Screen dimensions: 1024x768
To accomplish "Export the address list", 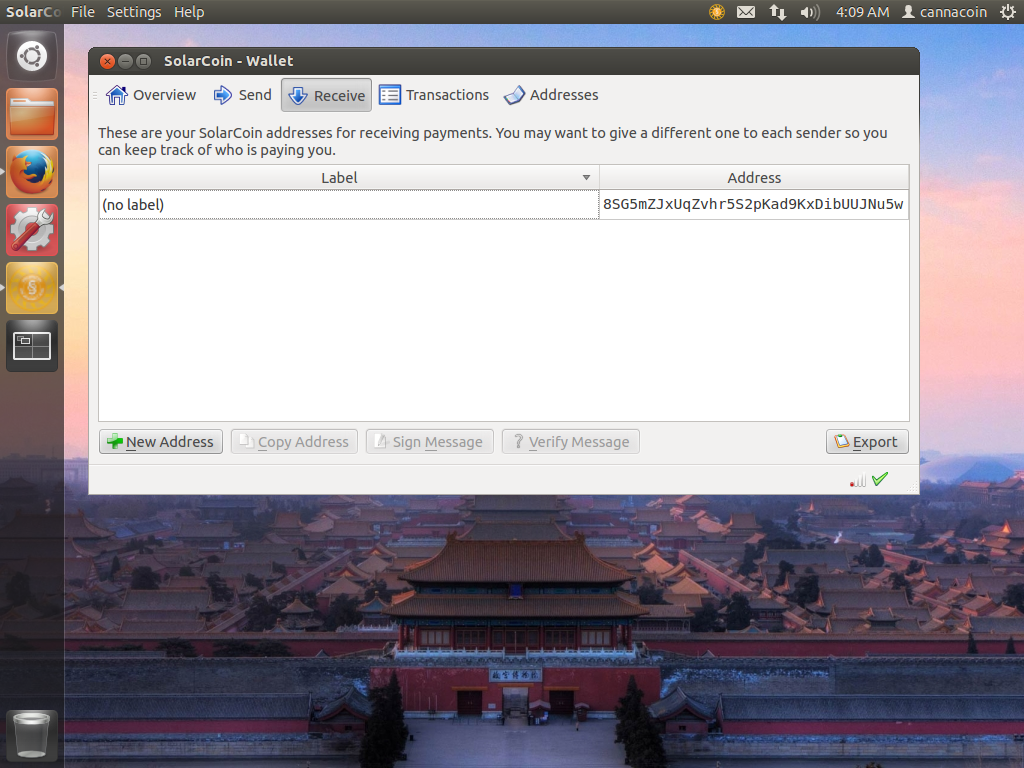I will tap(867, 441).
